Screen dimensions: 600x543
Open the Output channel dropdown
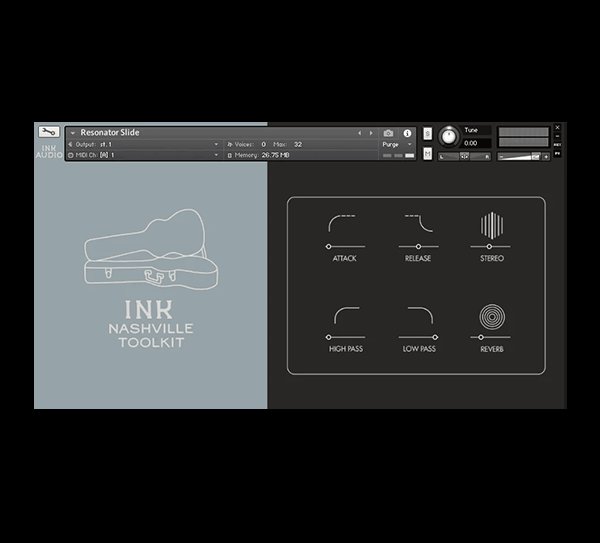click(216, 144)
